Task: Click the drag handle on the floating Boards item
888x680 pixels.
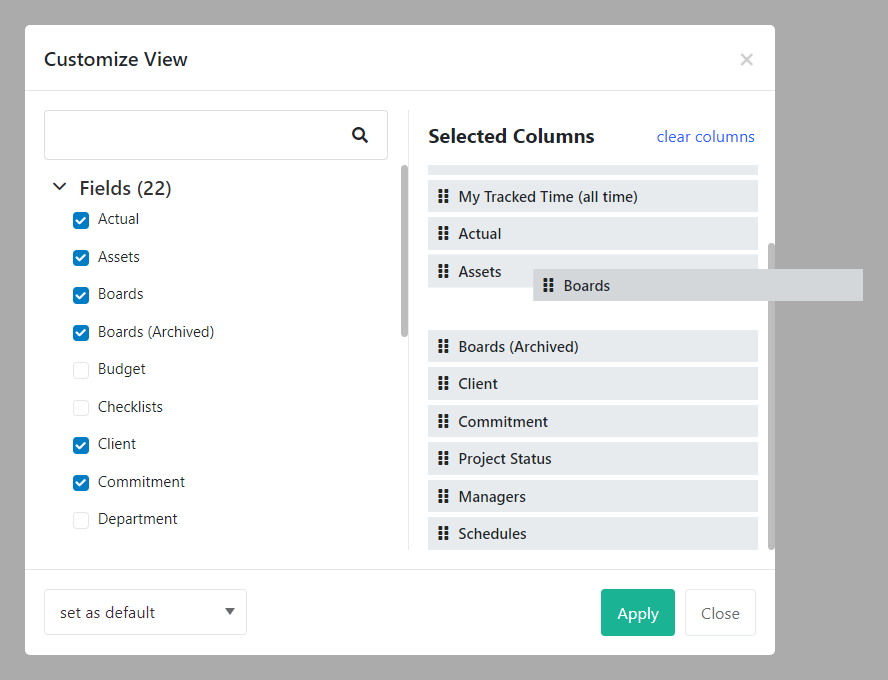Action: coord(548,285)
